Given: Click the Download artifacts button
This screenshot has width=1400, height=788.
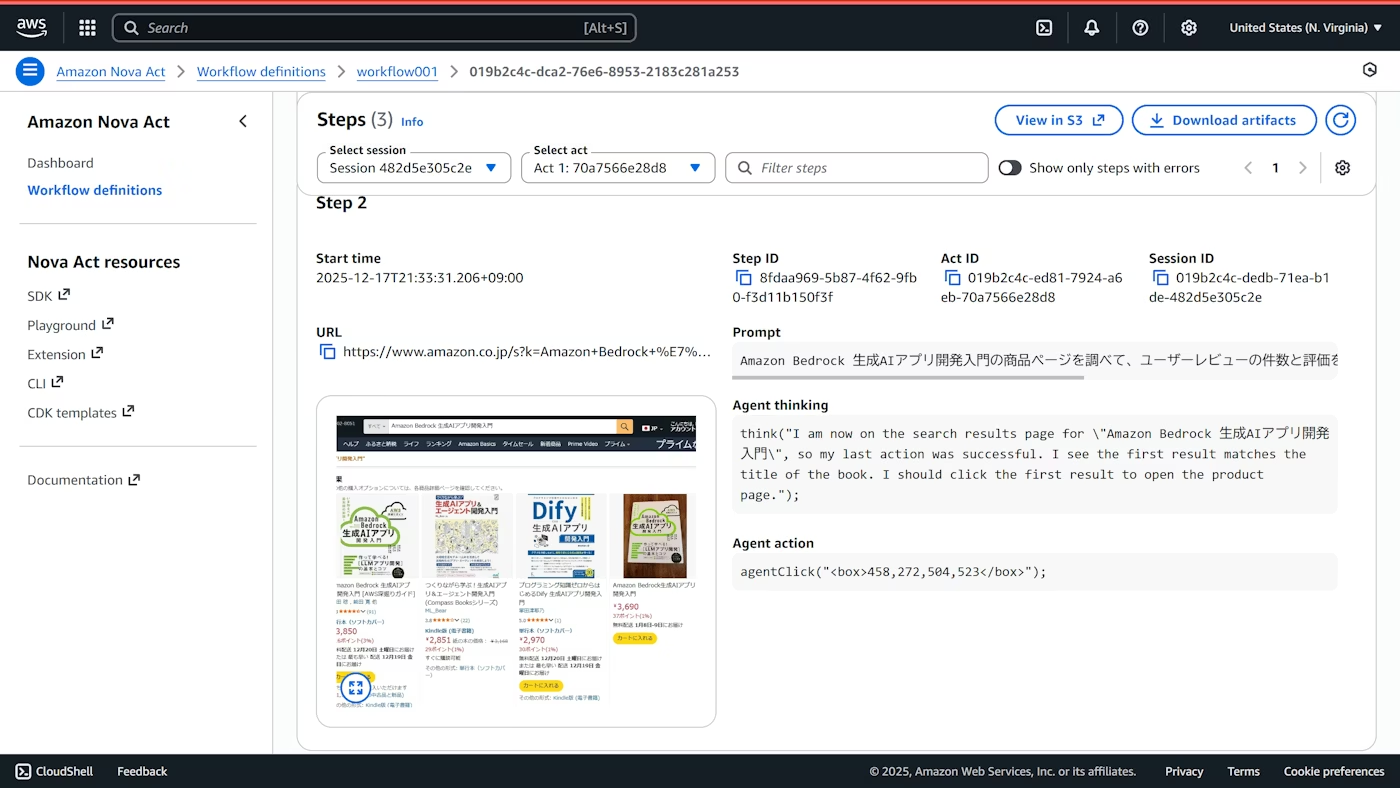Looking at the screenshot, I should click(x=1224, y=120).
